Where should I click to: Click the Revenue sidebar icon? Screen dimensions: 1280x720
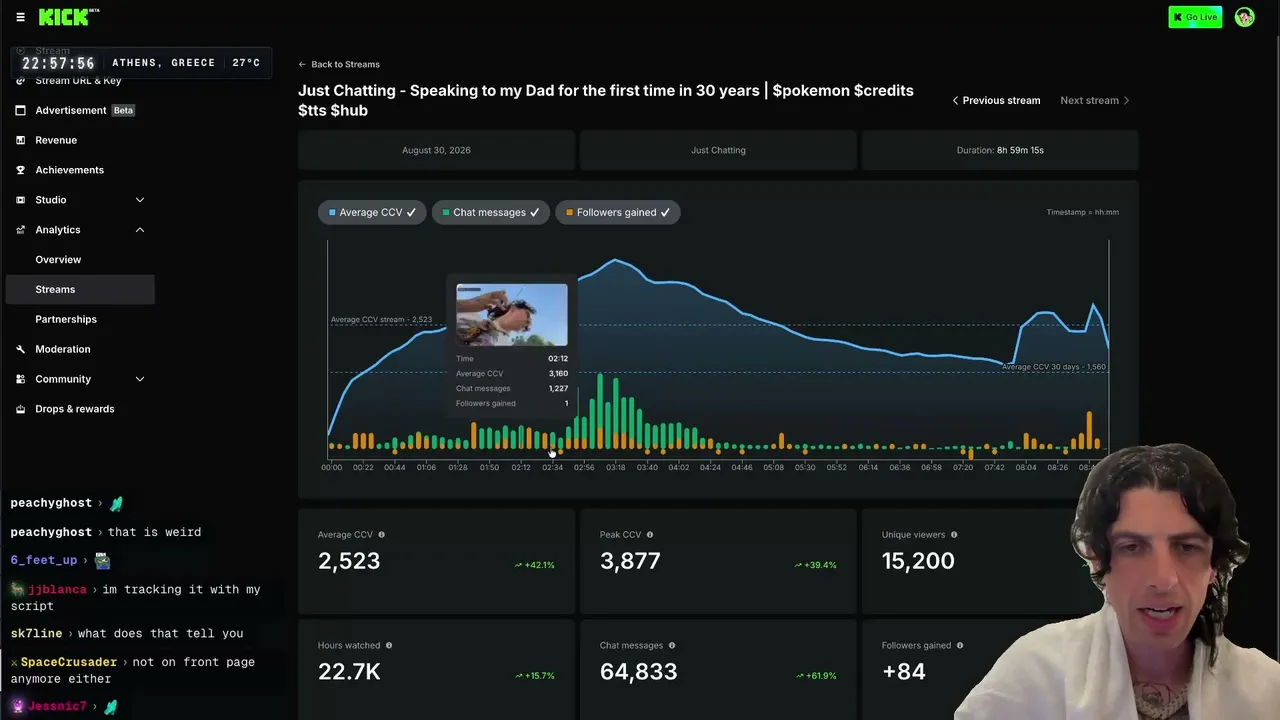(x=20, y=140)
